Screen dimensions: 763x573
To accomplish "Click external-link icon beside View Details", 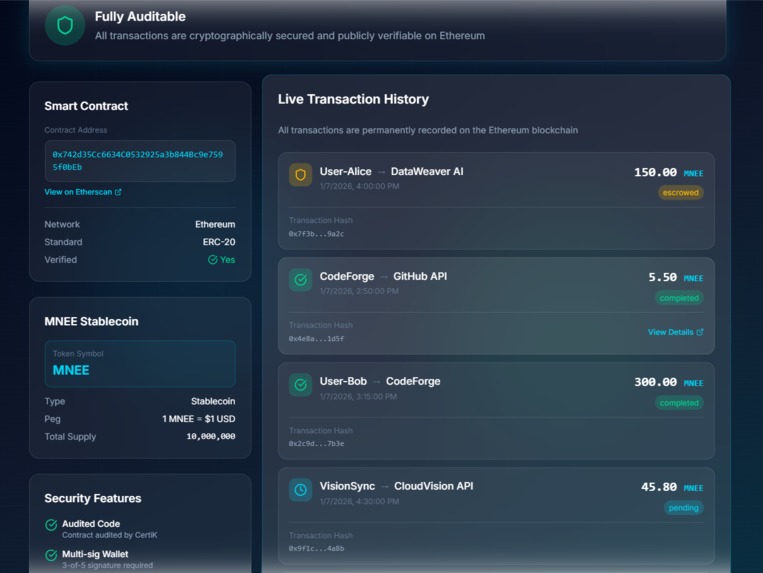I will [700, 332].
